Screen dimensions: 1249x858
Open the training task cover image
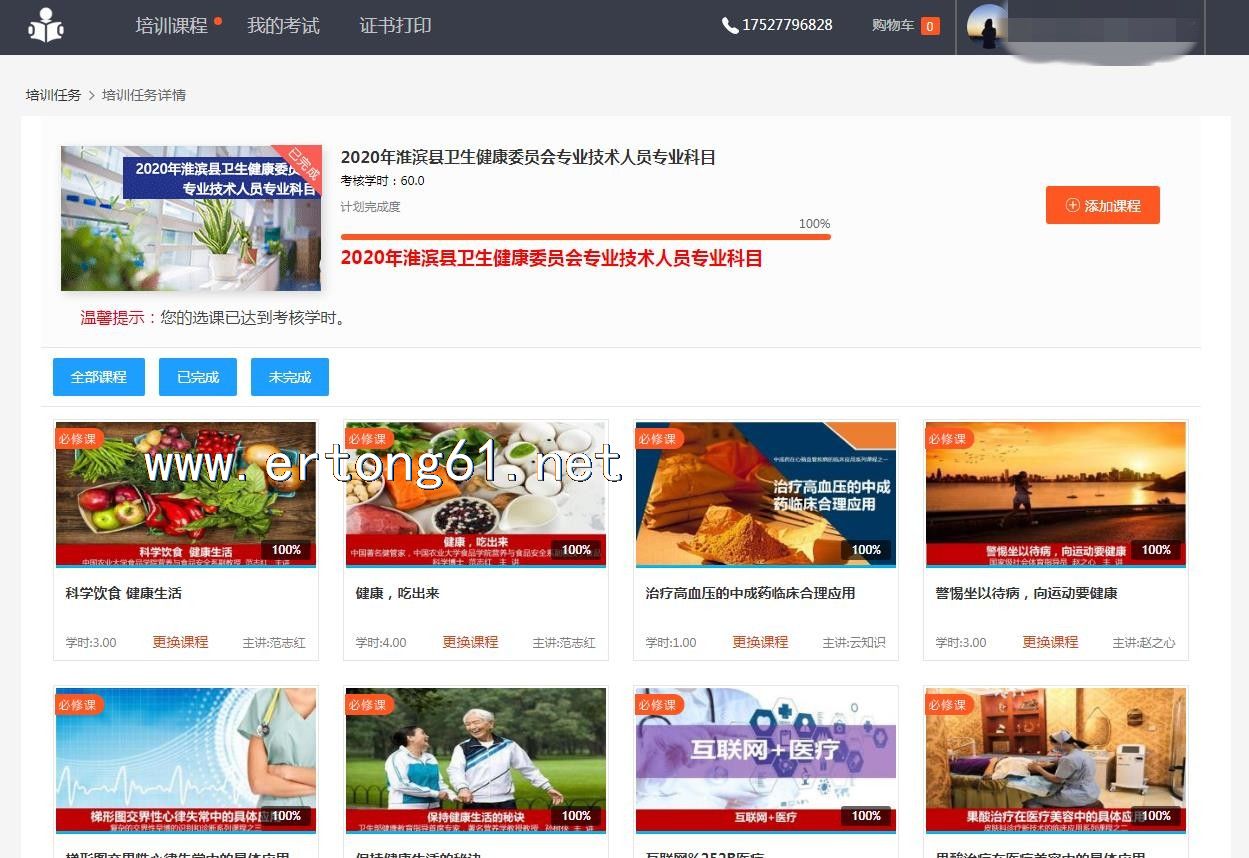pos(190,218)
